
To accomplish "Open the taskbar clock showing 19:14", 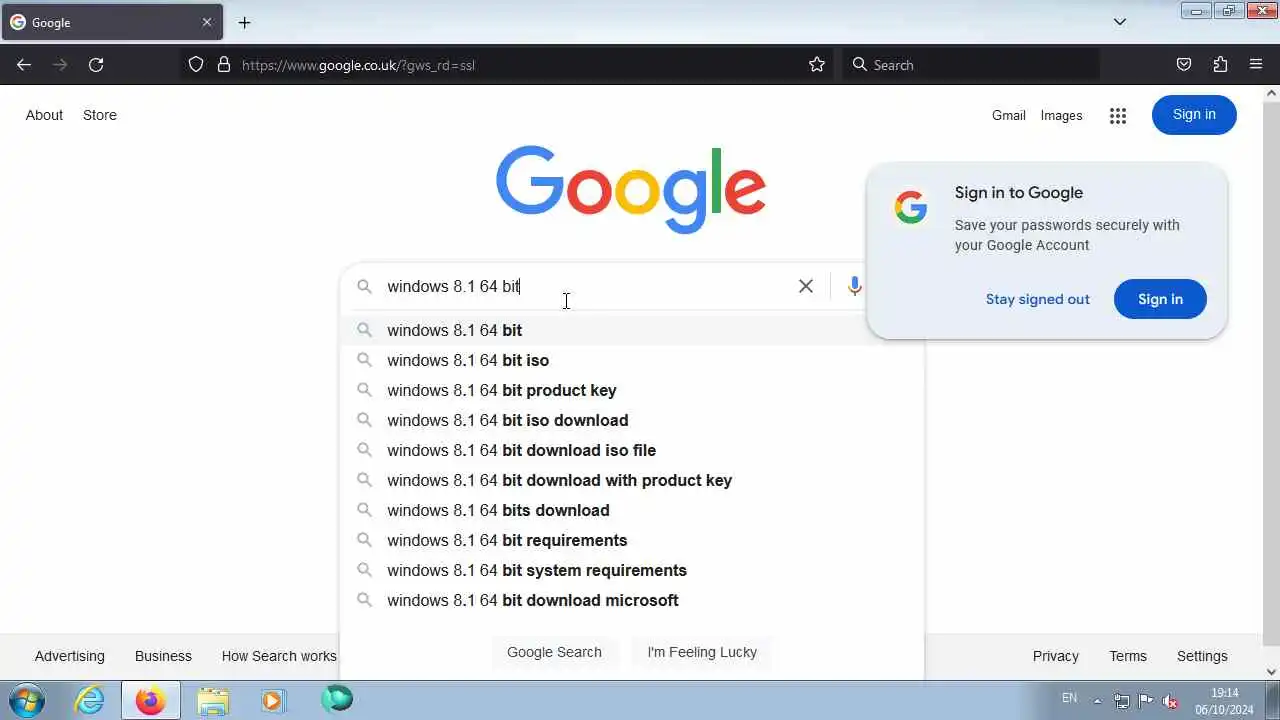I will click(x=1224, y=700).
